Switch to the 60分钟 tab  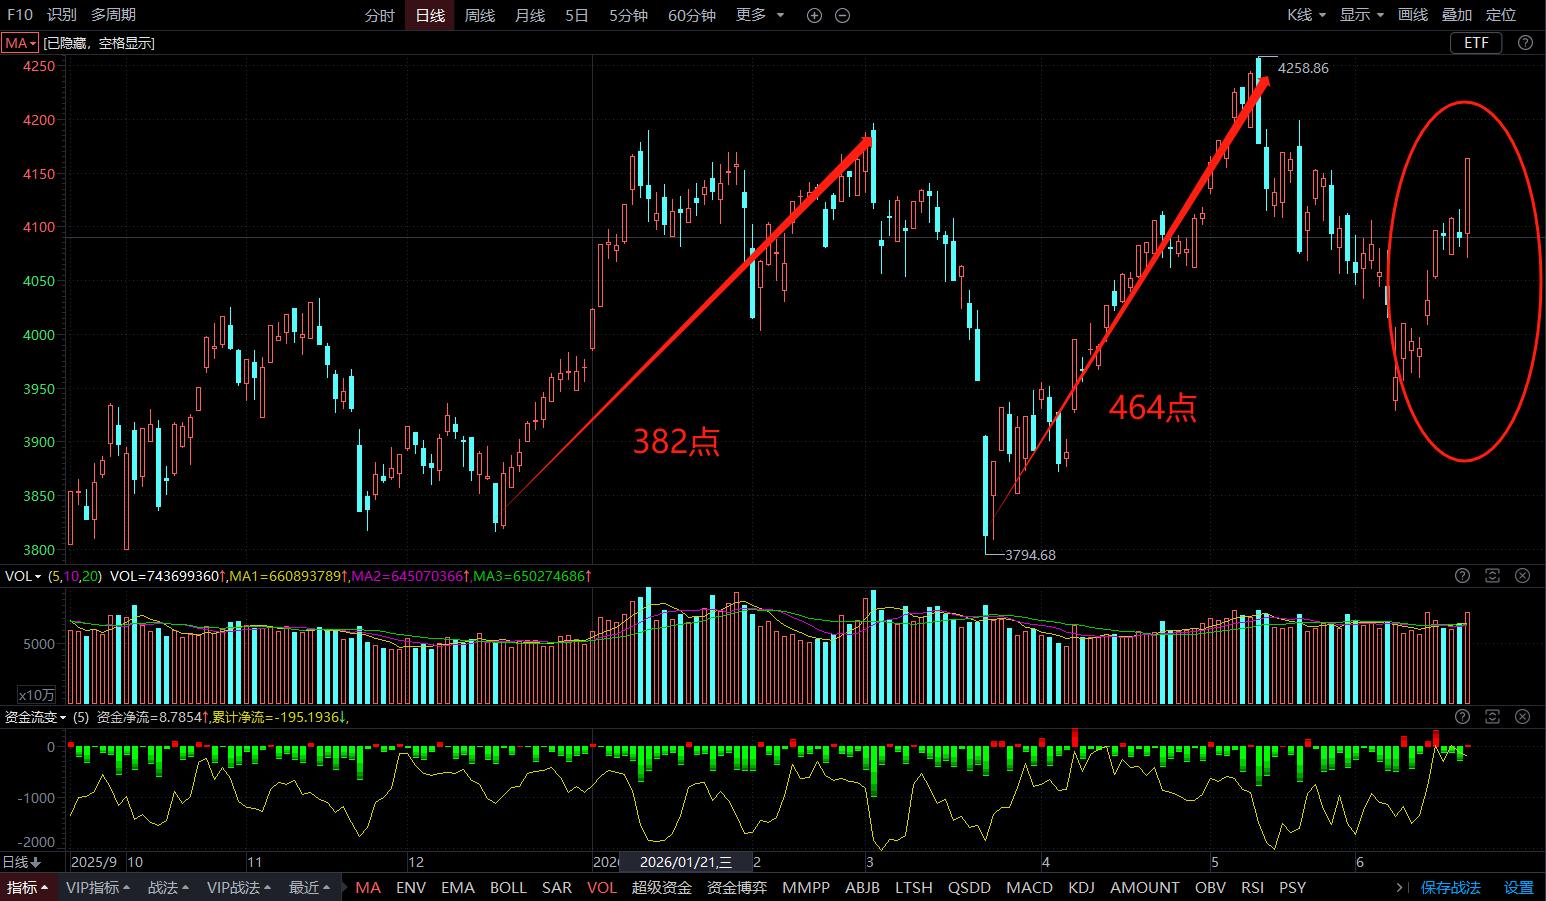coord(692,15)
